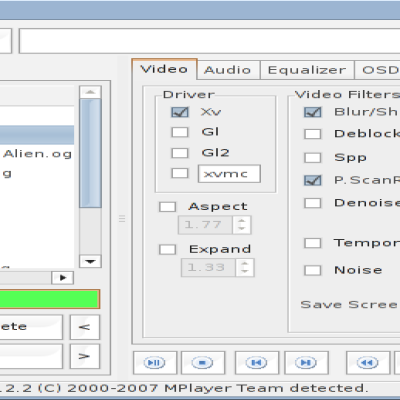Screen dimensions: 400x400
Task: Click the play/pause playback button
Action: (155, 362)
